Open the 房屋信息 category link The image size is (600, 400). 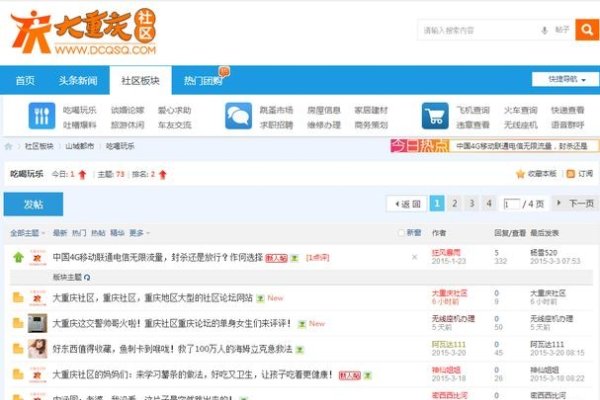tap(324, 110)
